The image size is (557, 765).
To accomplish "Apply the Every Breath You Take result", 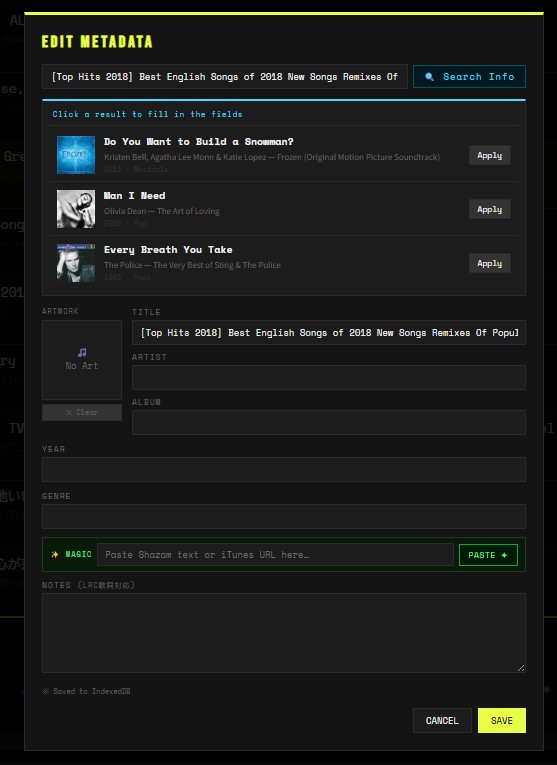I will coord(490,263).
